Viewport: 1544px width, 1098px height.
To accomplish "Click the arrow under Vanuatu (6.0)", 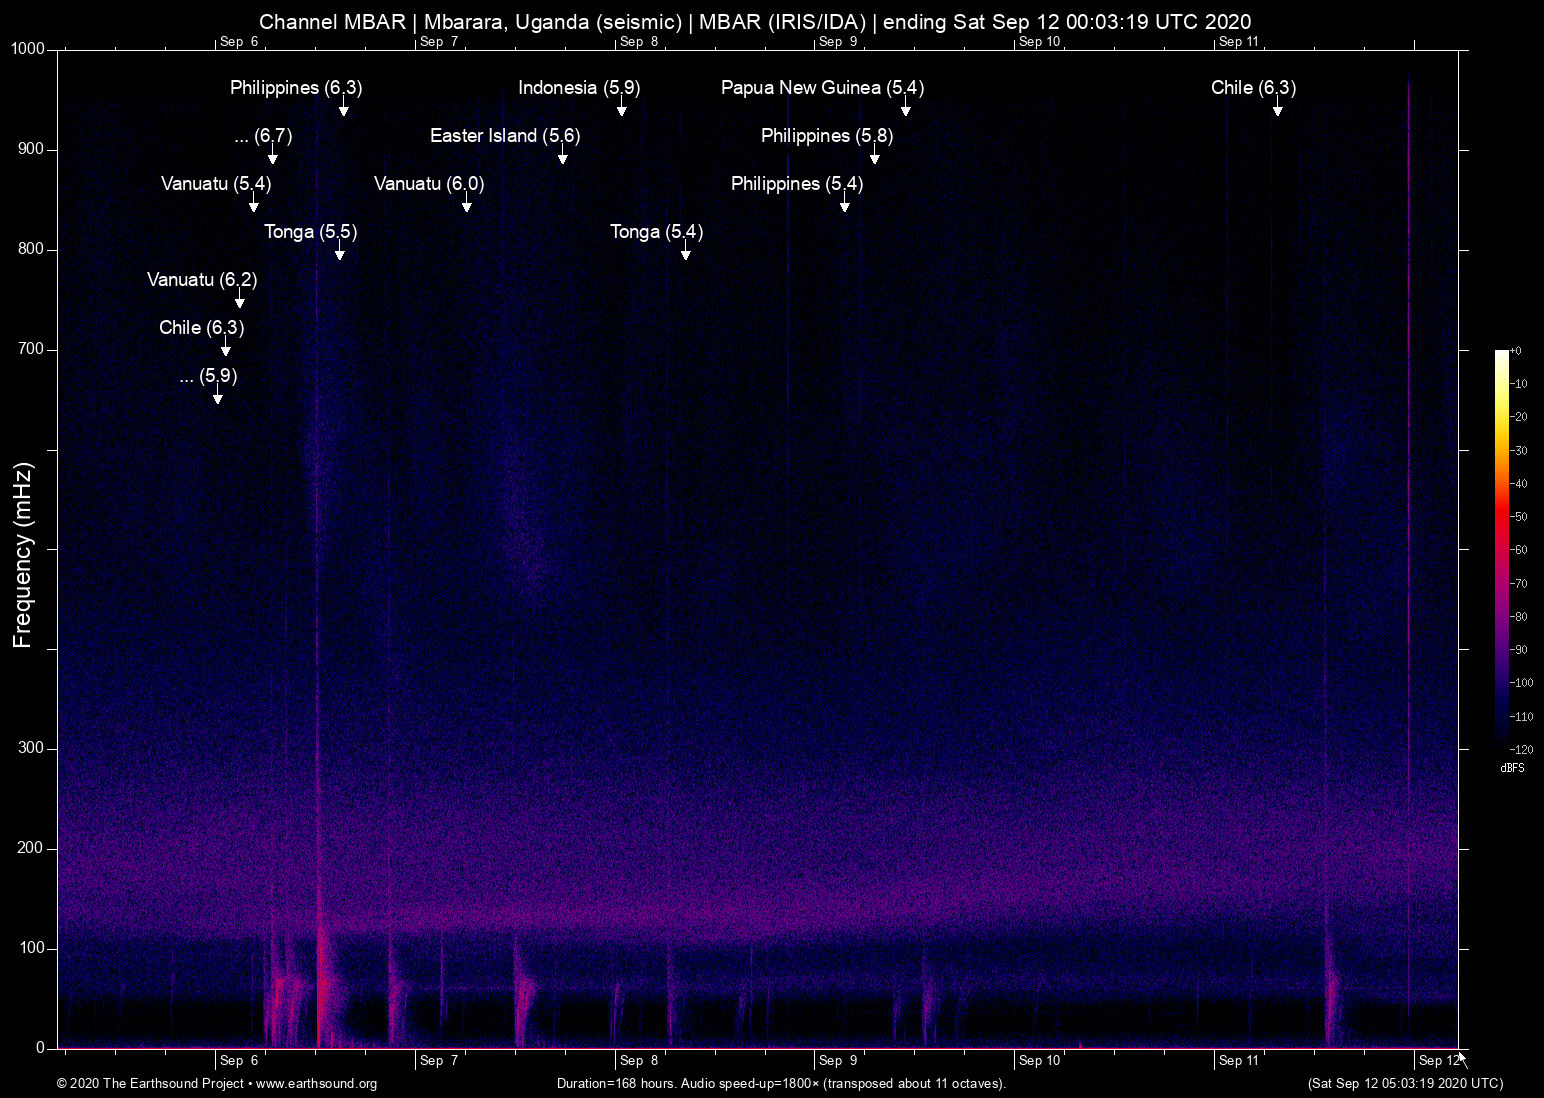I will (x=466, y=204).
